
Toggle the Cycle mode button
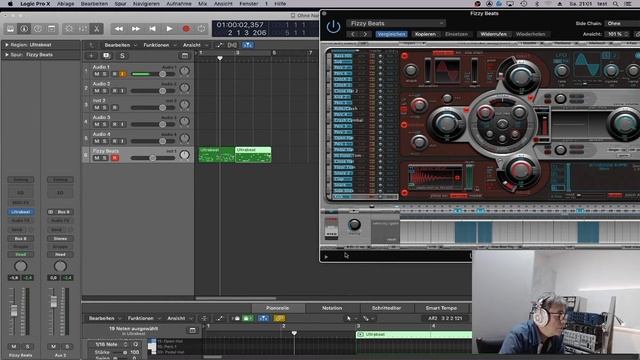(202, 29)
